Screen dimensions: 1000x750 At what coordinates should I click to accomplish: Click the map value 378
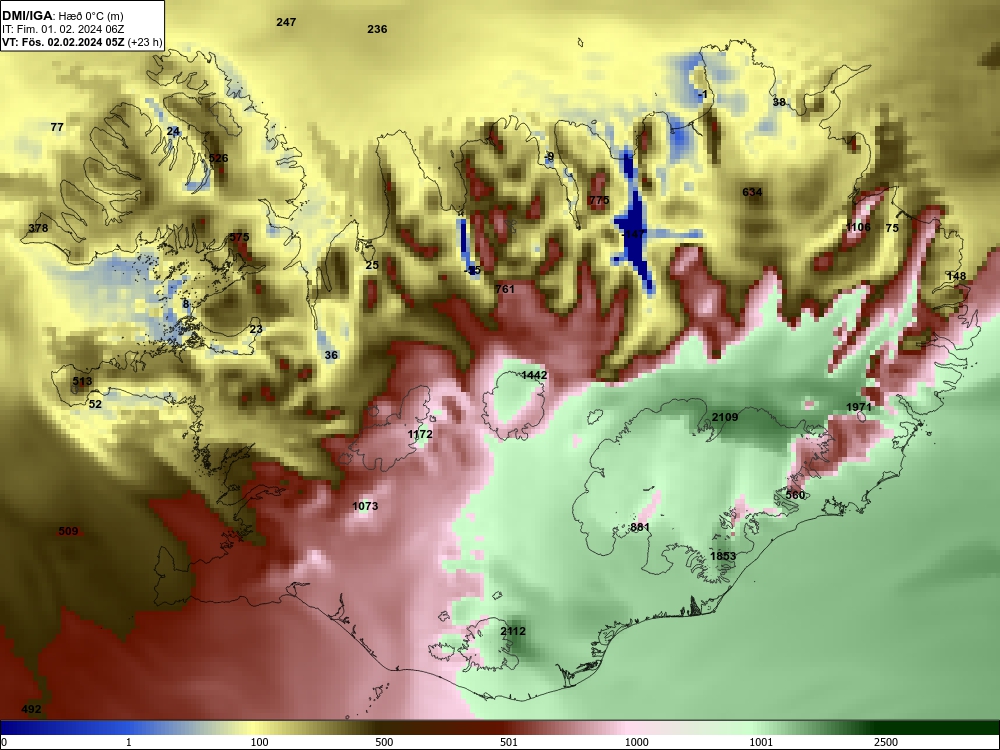pyautogui.click(x=38, y=228)
